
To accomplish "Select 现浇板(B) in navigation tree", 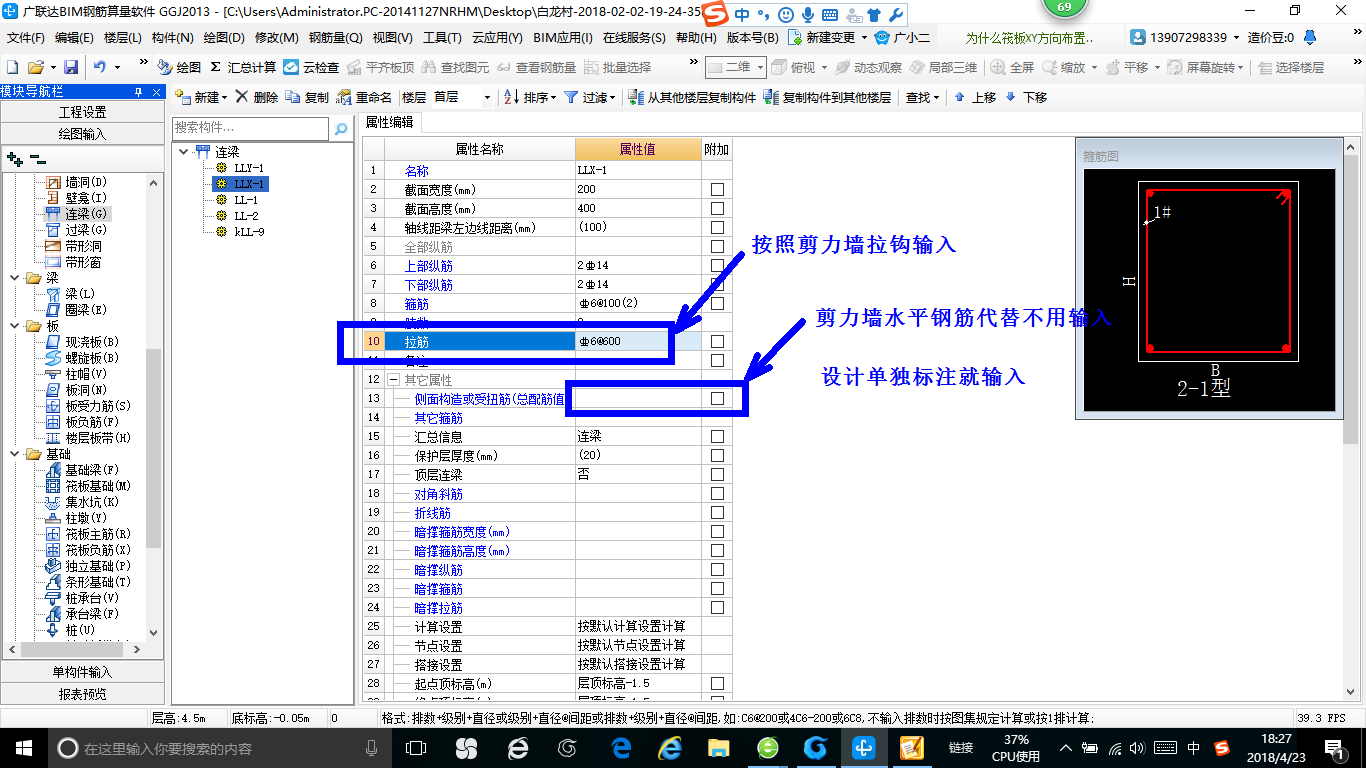I will 84,342.
